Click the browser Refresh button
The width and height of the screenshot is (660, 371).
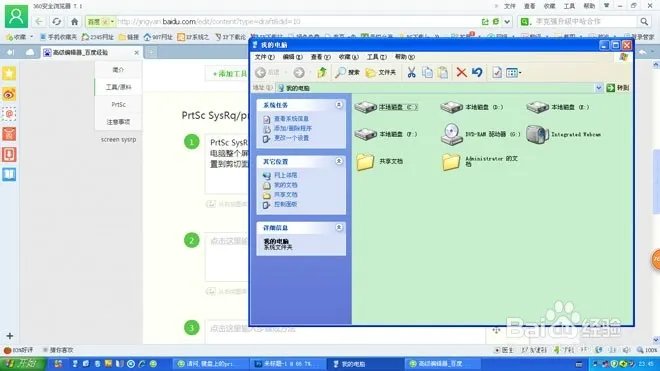57,21
